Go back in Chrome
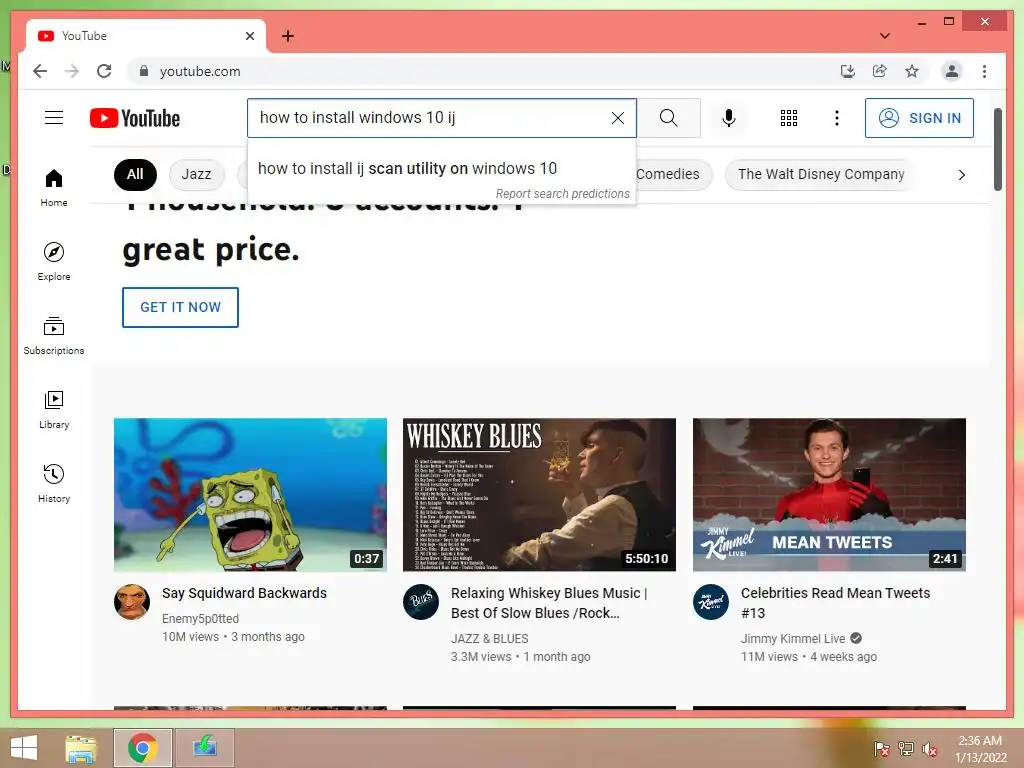The width and height of the screenshot is (1024, 768). [x=40, y=71]
